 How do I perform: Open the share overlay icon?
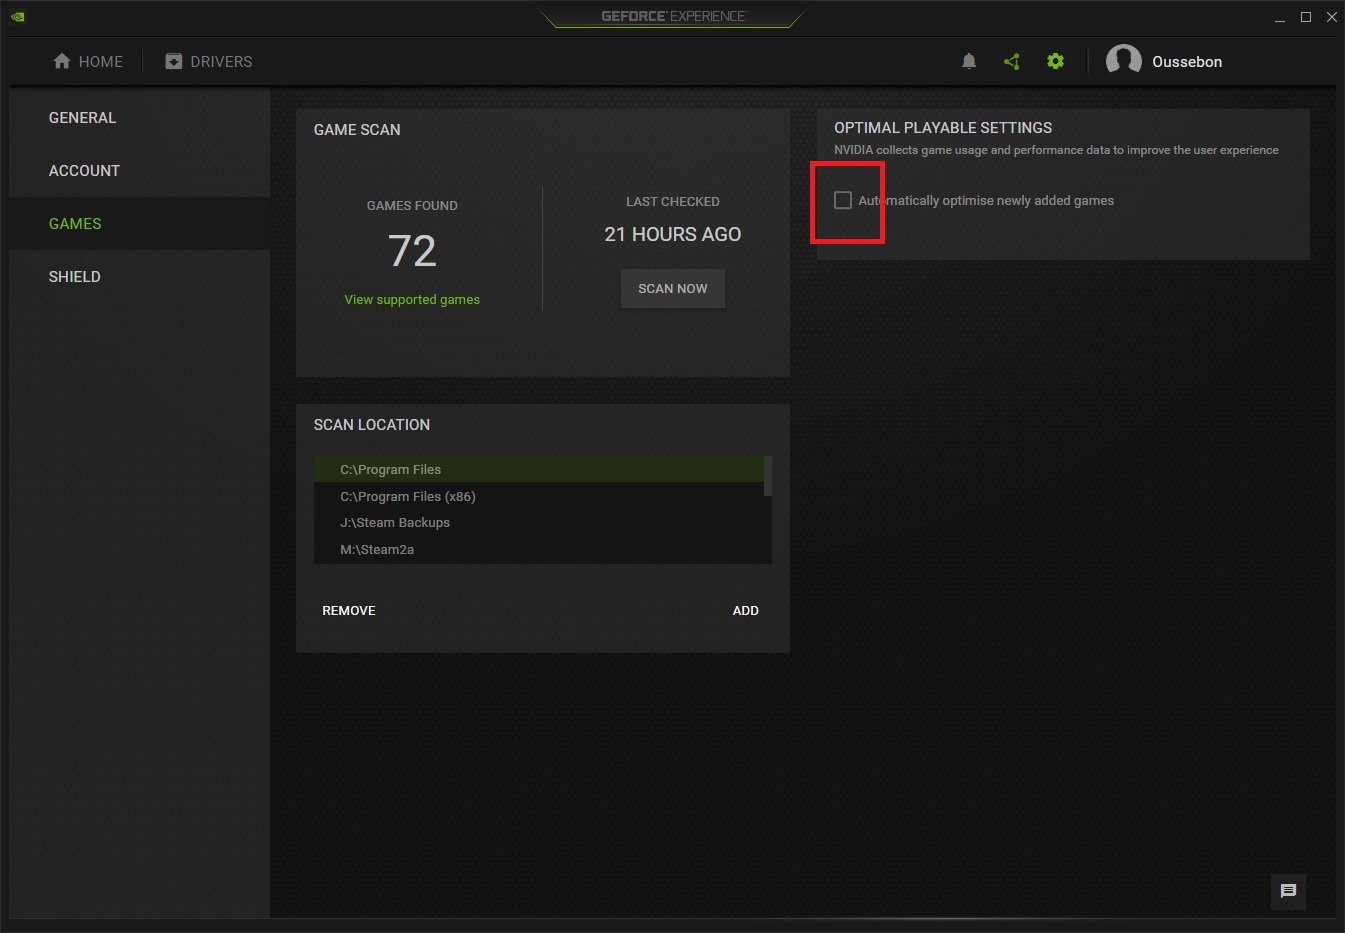(1012, 61)
